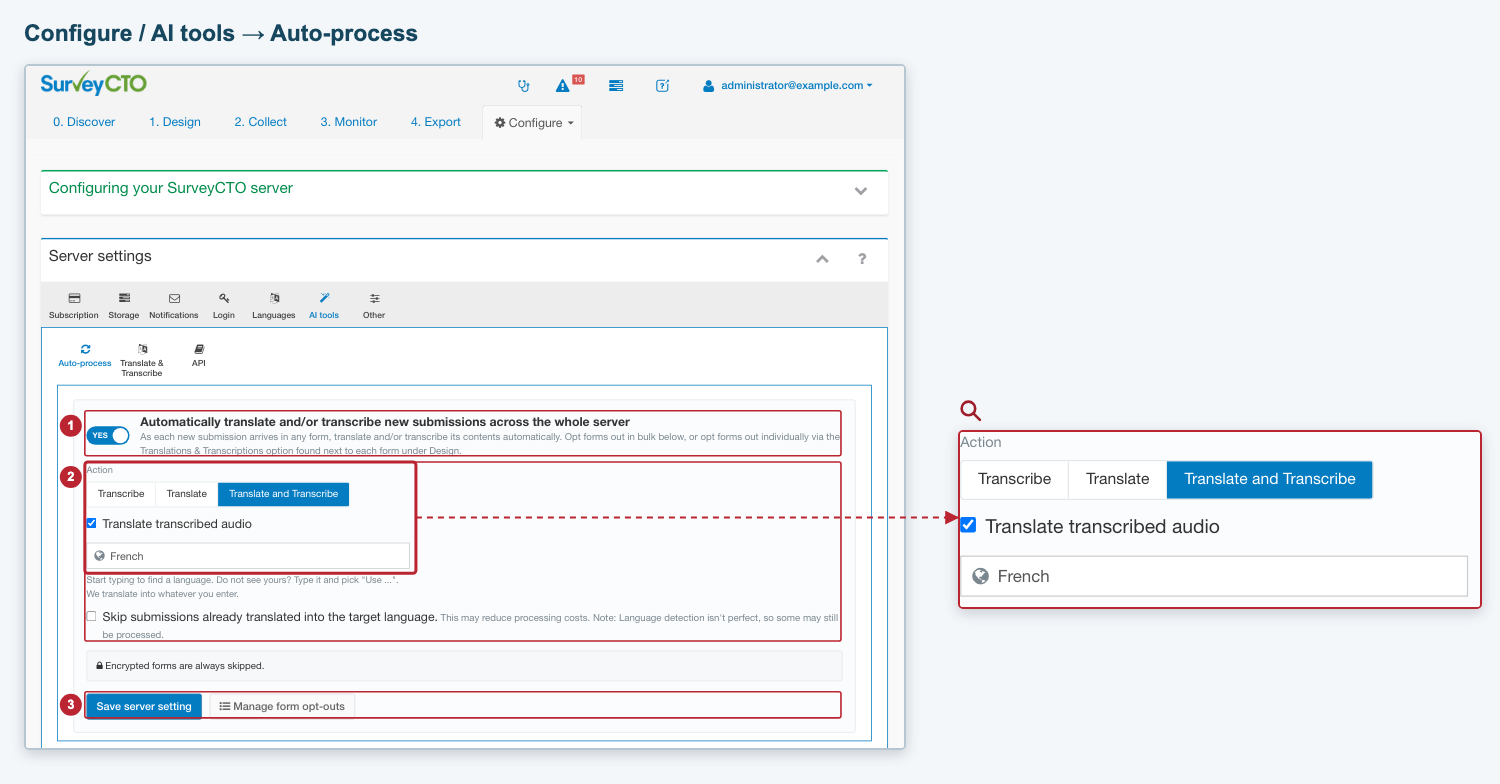The height and width of the screenshot is (784, 1500).
Task: Select Translate and Transcribe in server window
Action: coord(284,494)
